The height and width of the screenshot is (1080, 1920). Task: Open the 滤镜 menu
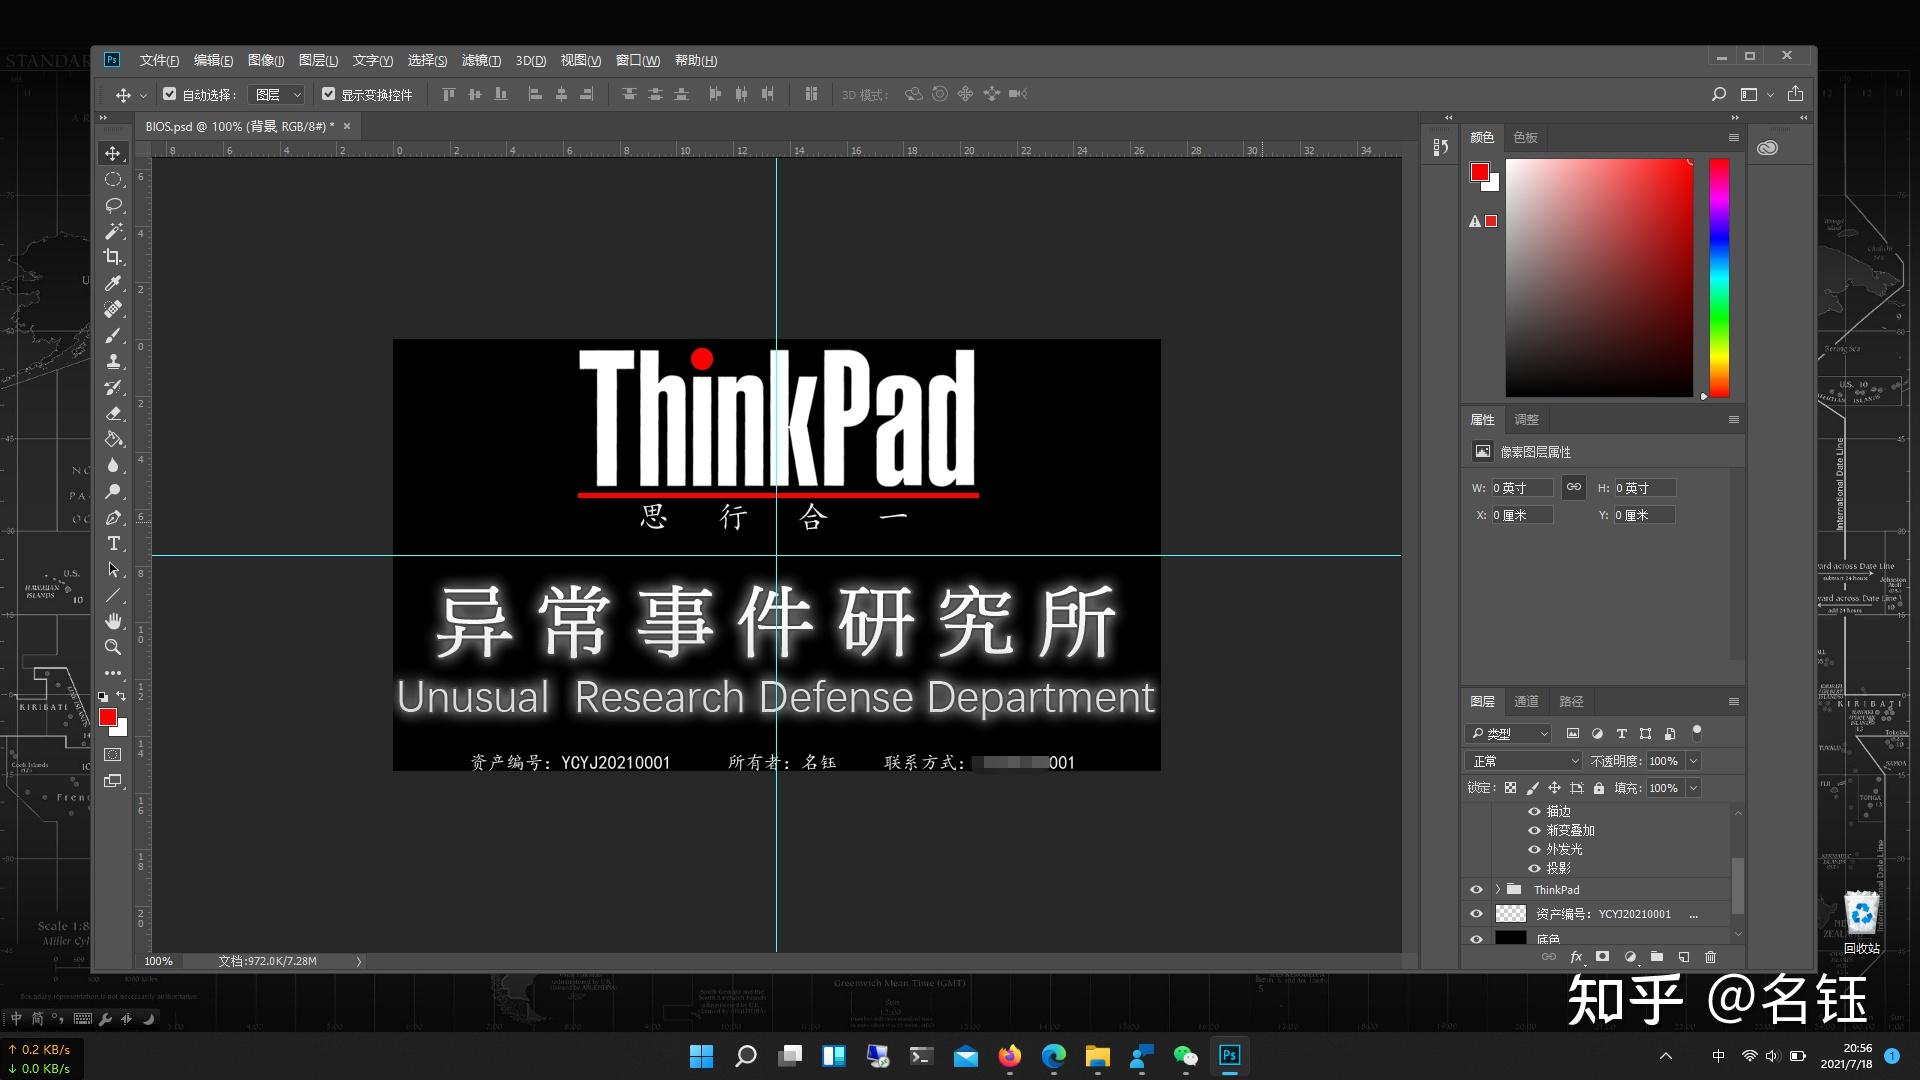481,60
